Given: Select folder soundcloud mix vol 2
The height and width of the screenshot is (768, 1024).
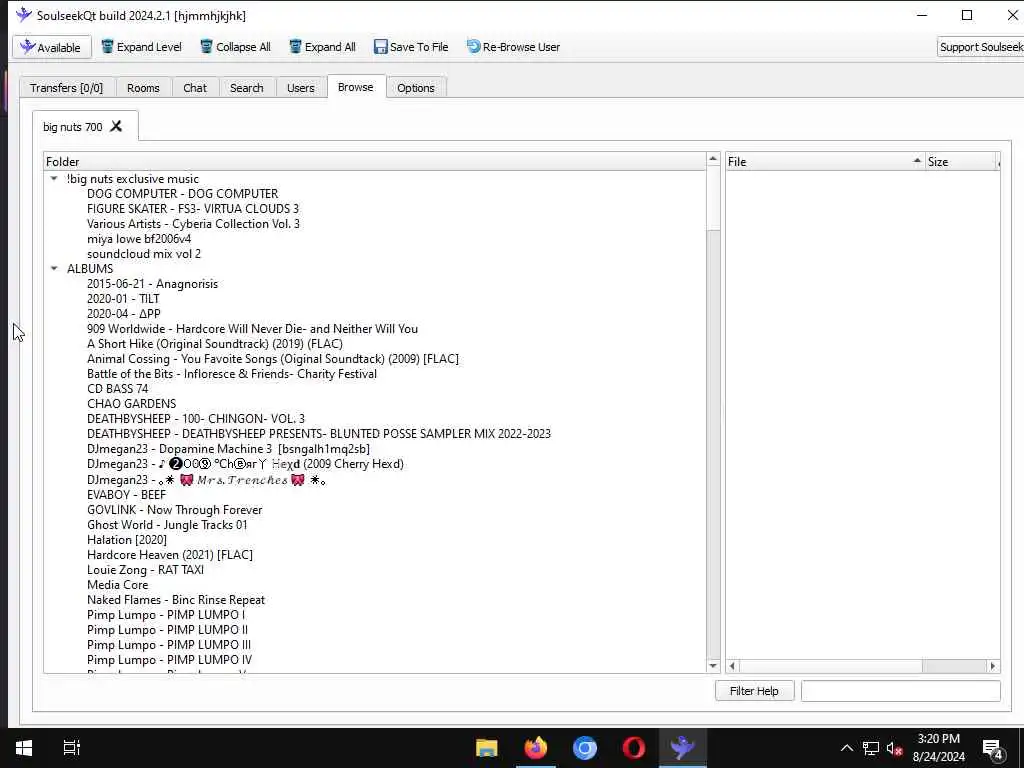Looking at the screenshot, I should click(144, 254).
